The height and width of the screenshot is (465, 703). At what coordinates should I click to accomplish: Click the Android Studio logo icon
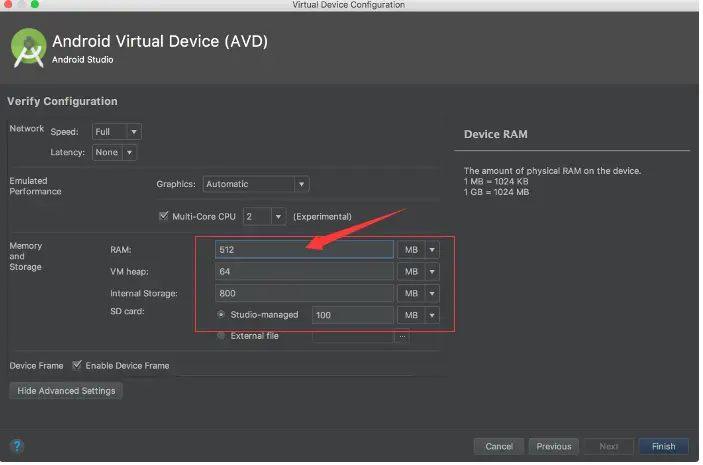point(28,48)
